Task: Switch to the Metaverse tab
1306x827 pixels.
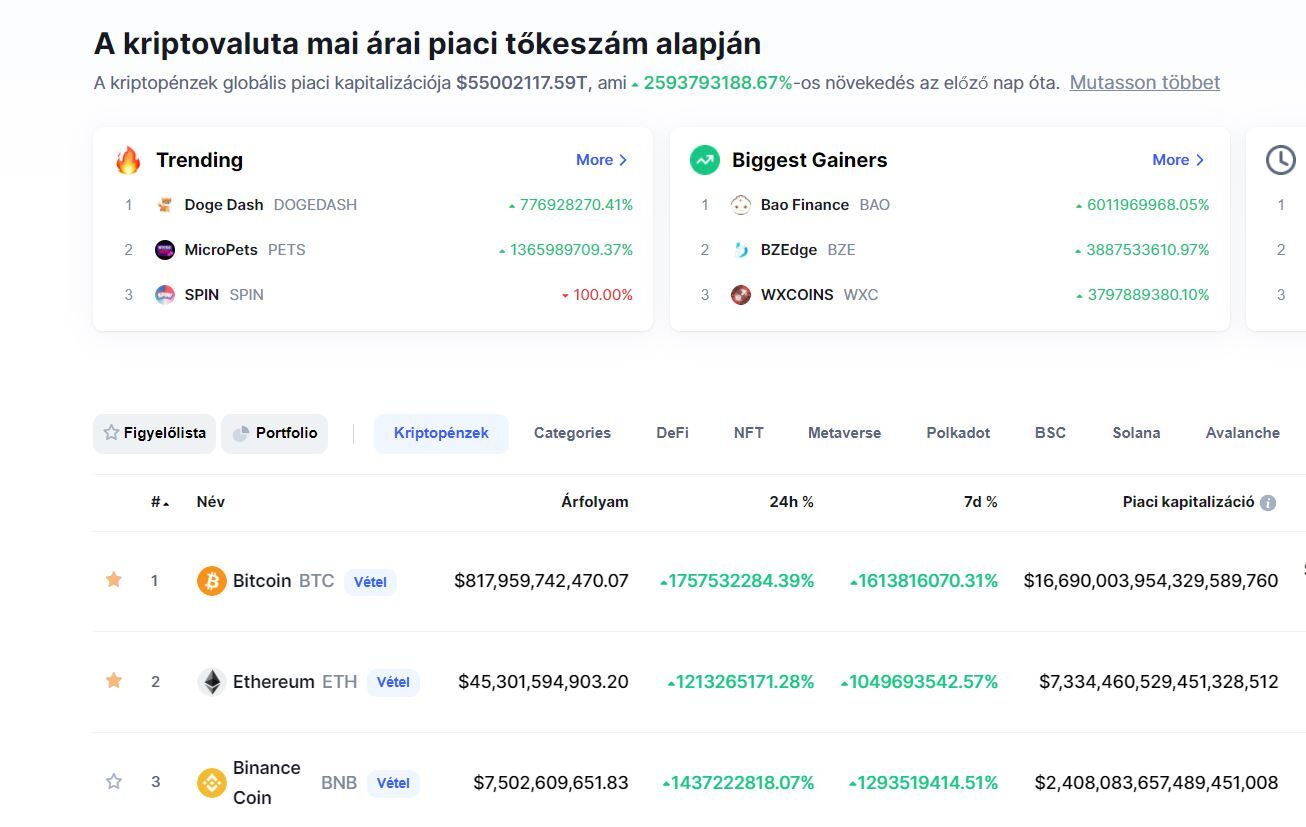Action: coord(844,433)
